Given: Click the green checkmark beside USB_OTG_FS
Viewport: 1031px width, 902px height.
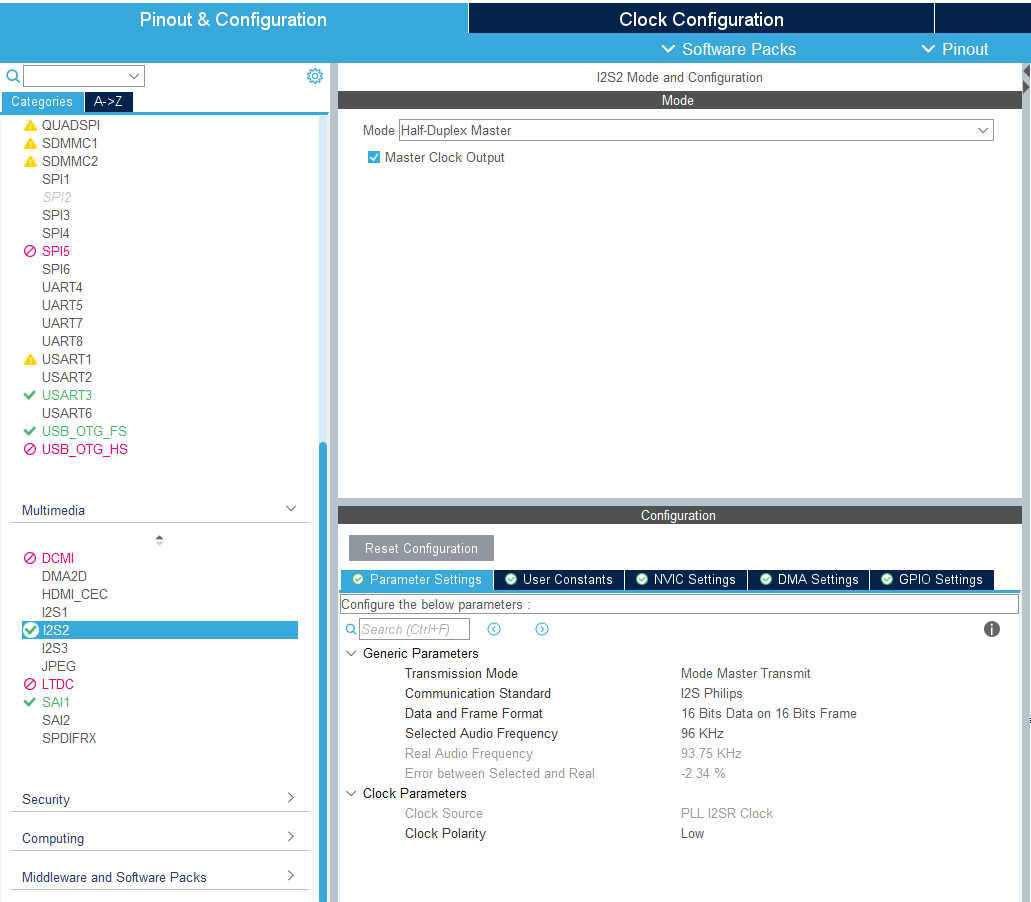Looking at the screenshot, I should click(x=30, y=431).
